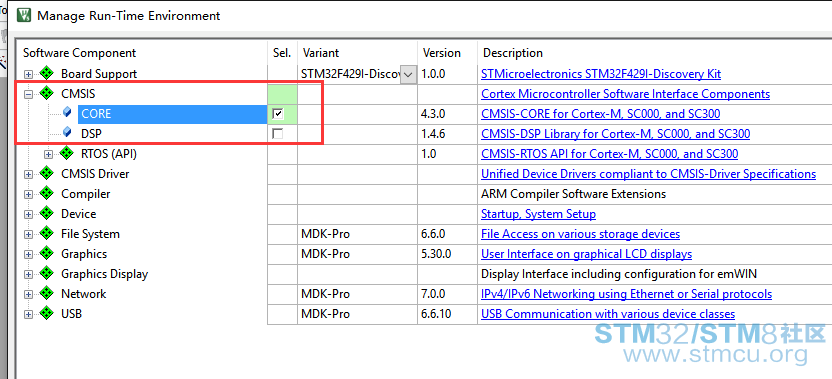Click the ARM Compiler Software Extensions text
The height and width of the screenshot is (379, 832).
pyautogui.click(x=573, y=194)
